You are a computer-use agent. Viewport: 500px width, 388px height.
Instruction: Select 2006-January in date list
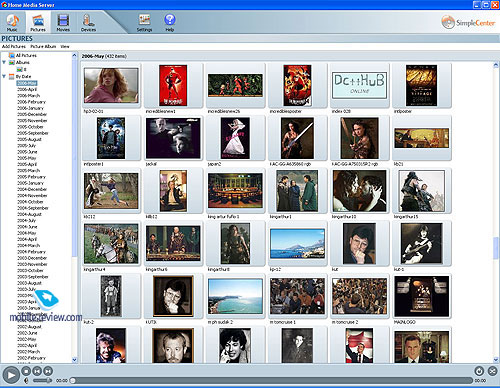pyautogui.click(x=30, y=108)
